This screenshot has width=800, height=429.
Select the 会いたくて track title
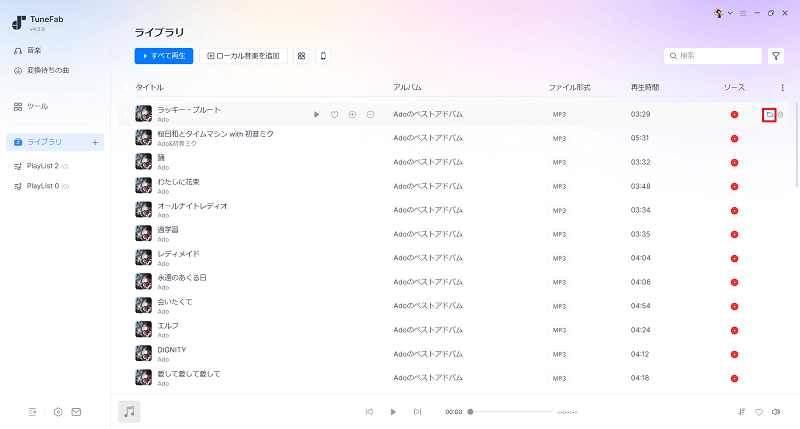click(x=174, y=301)
